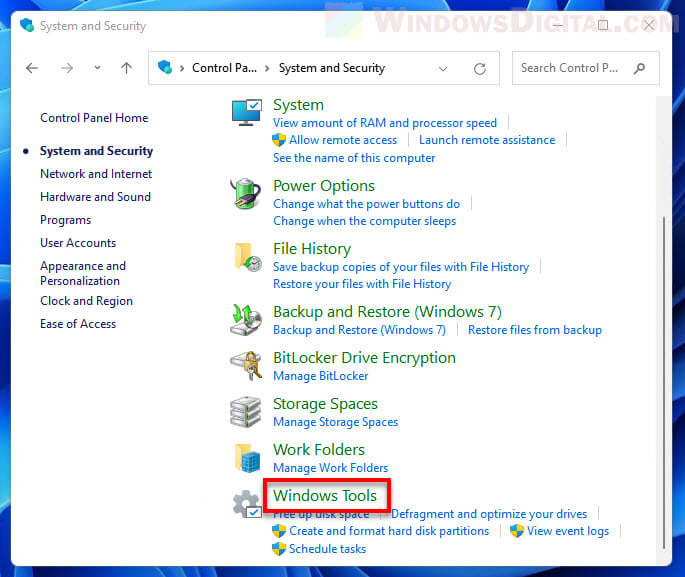Click the shield icon in the address bar

(165, 67)
